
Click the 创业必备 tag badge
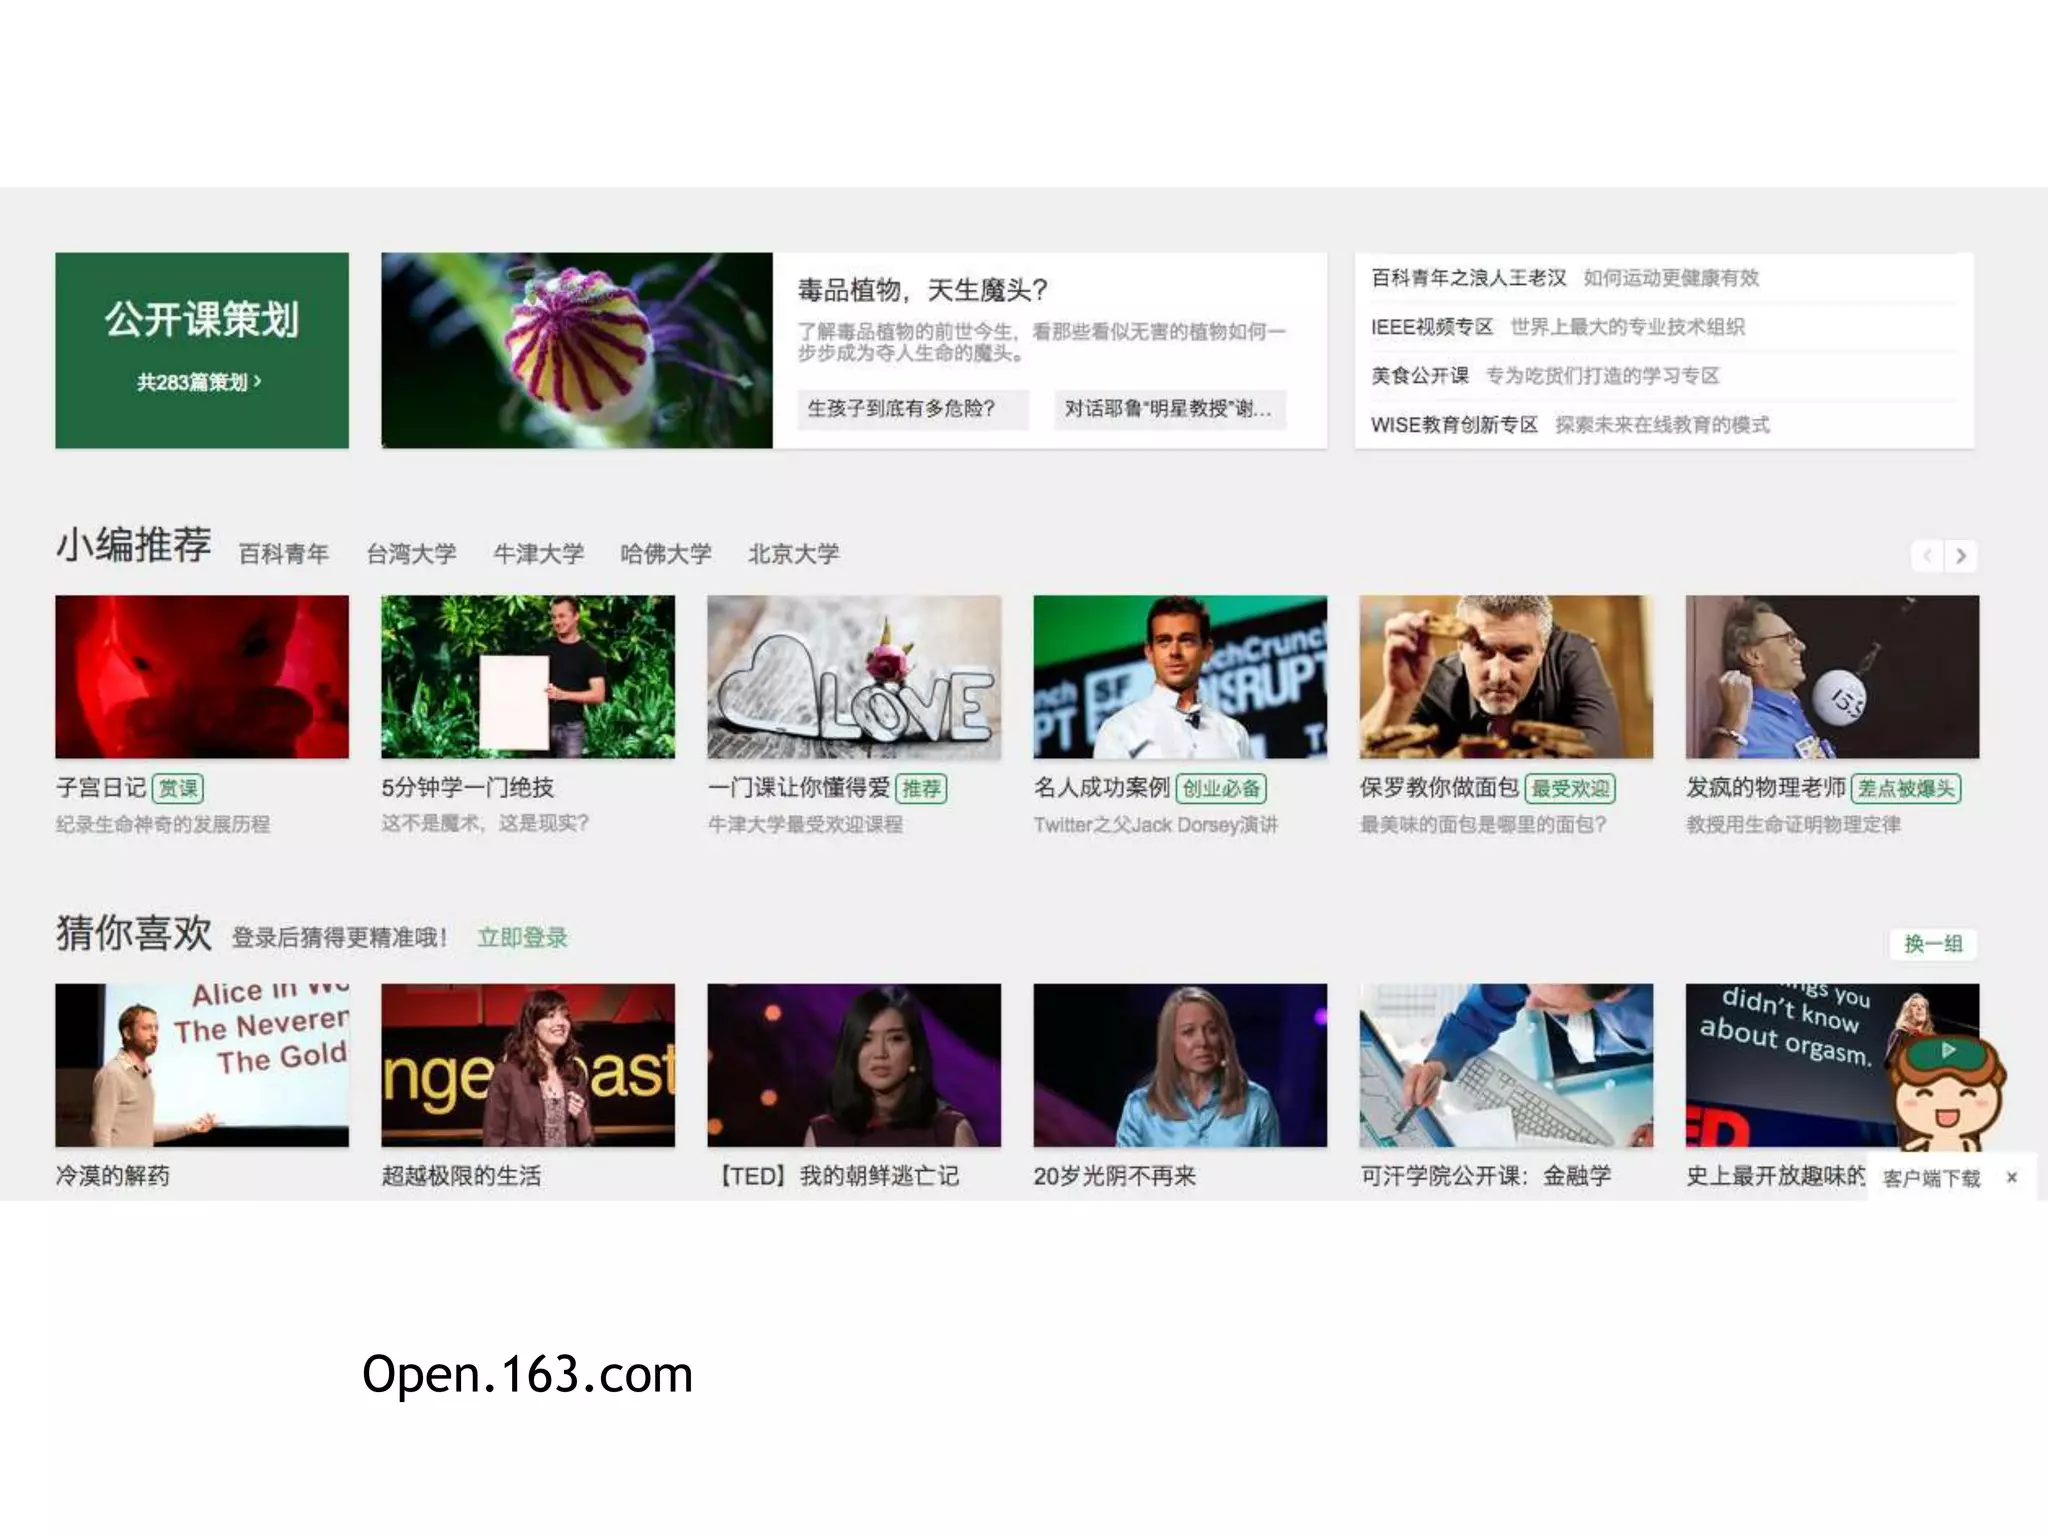[1221, 789]
